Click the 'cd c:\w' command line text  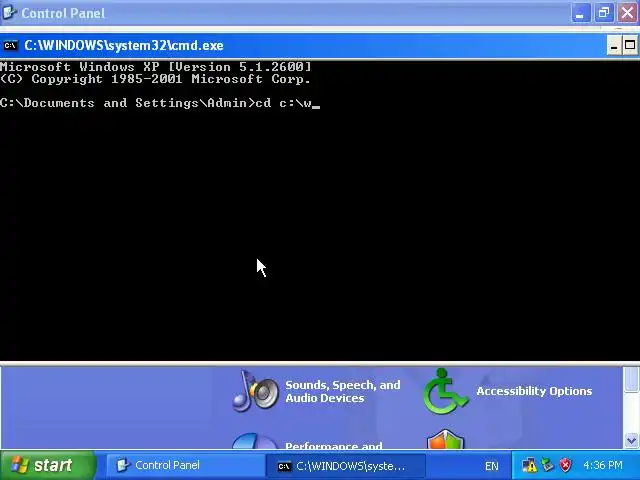283,103
